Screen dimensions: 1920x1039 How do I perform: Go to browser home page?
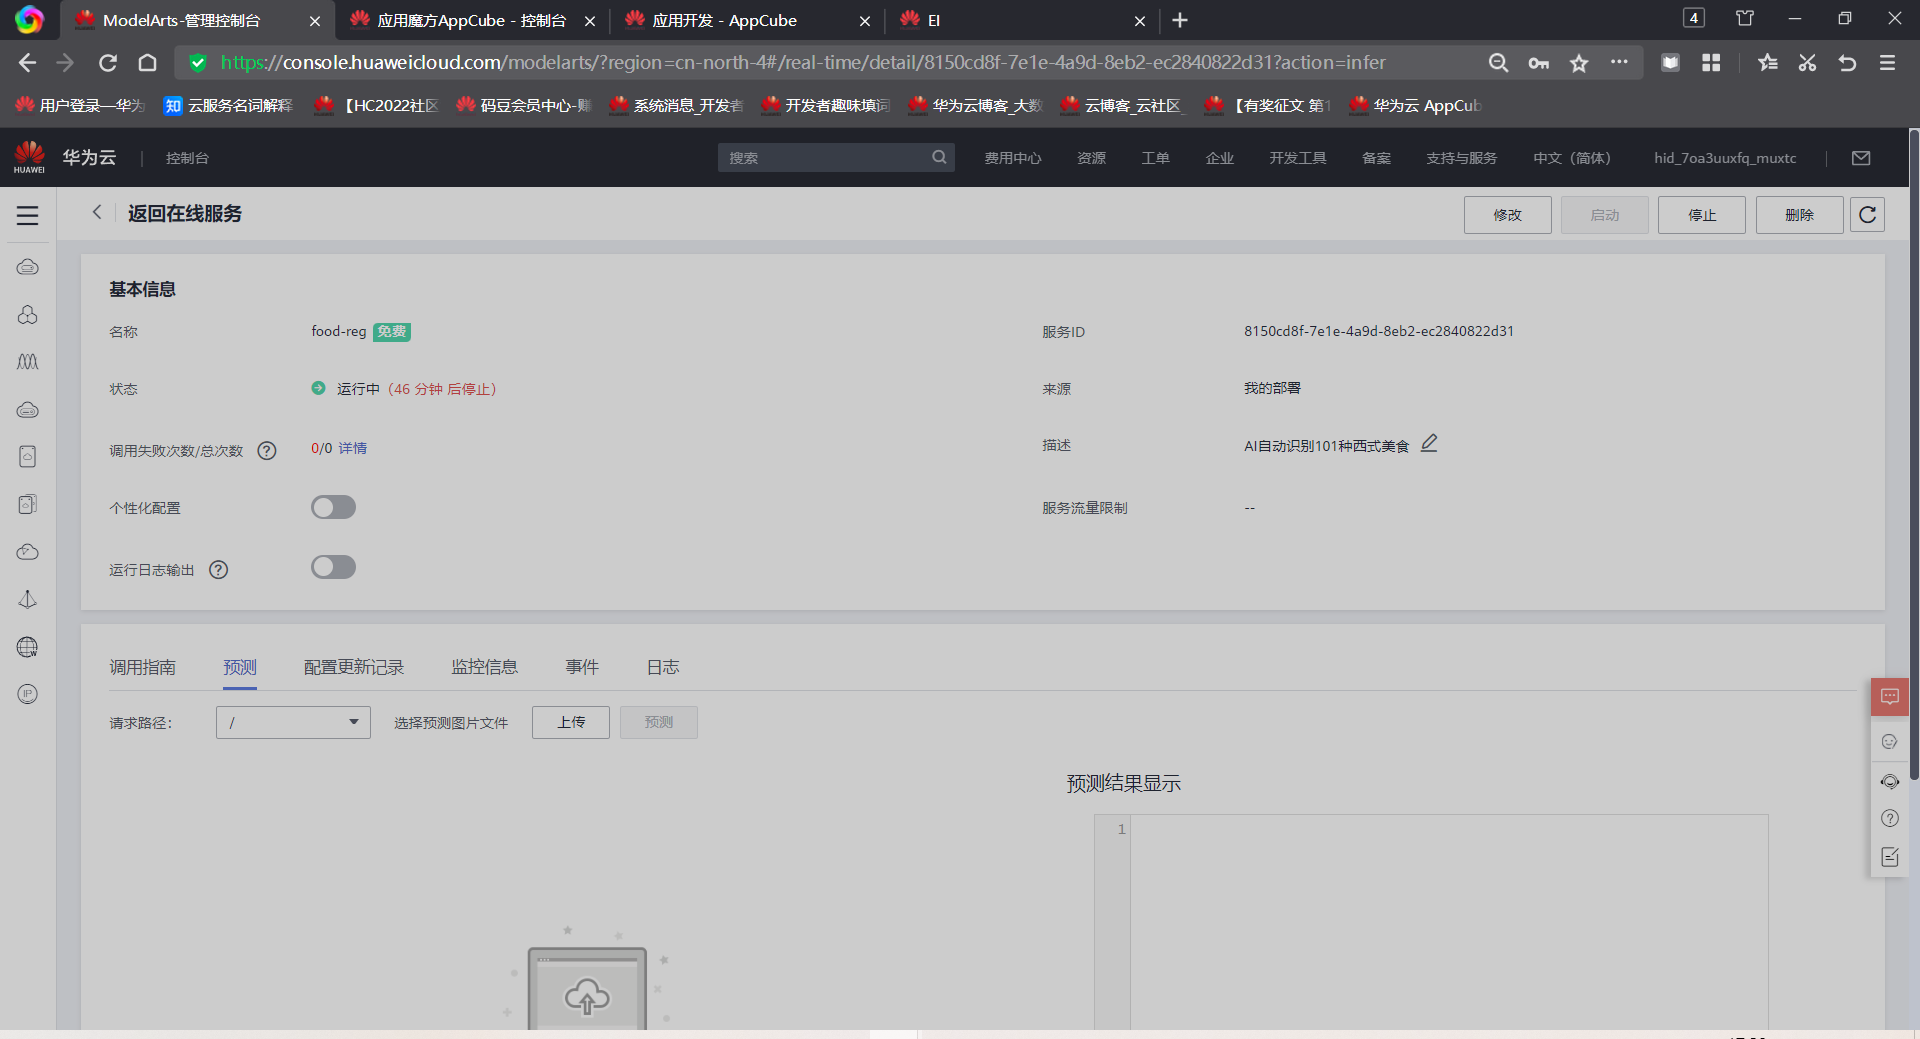(x=147, y=63)
